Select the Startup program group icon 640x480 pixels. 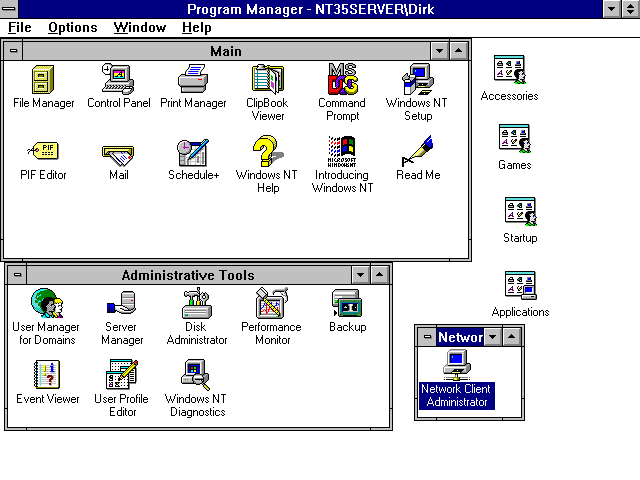(x=520, y=212)
